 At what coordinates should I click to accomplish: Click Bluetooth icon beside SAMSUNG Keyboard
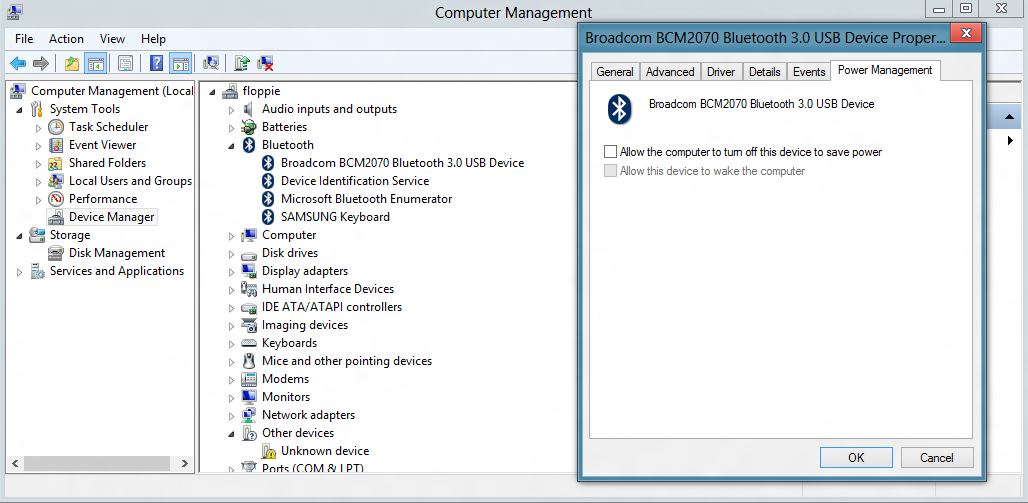(x=267, y=217)
